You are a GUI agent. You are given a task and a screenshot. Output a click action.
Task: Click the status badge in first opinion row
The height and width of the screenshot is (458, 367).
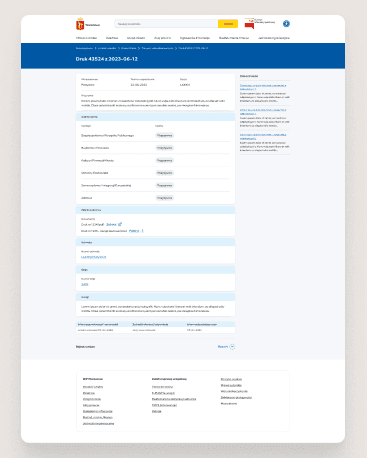click(x=165, y=136)
